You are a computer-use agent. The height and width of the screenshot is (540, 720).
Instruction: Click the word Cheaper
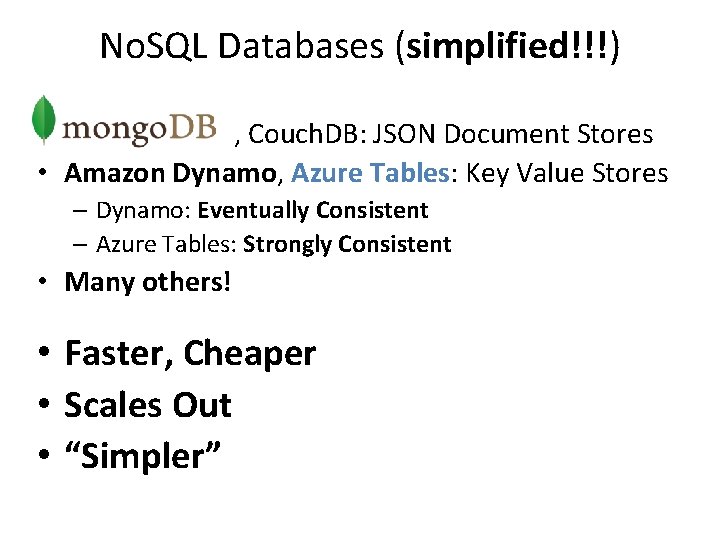pos(250,354)
